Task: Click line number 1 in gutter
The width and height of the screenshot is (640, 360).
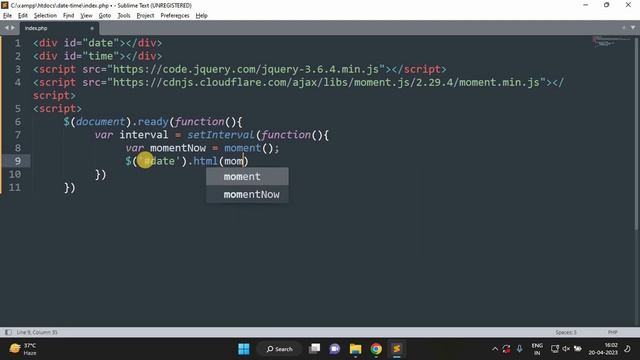Action: coord(18,43)
